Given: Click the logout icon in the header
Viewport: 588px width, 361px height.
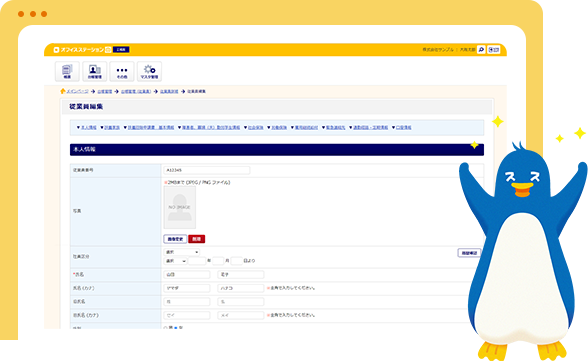Looking at the screenshot, I should 494,49.
